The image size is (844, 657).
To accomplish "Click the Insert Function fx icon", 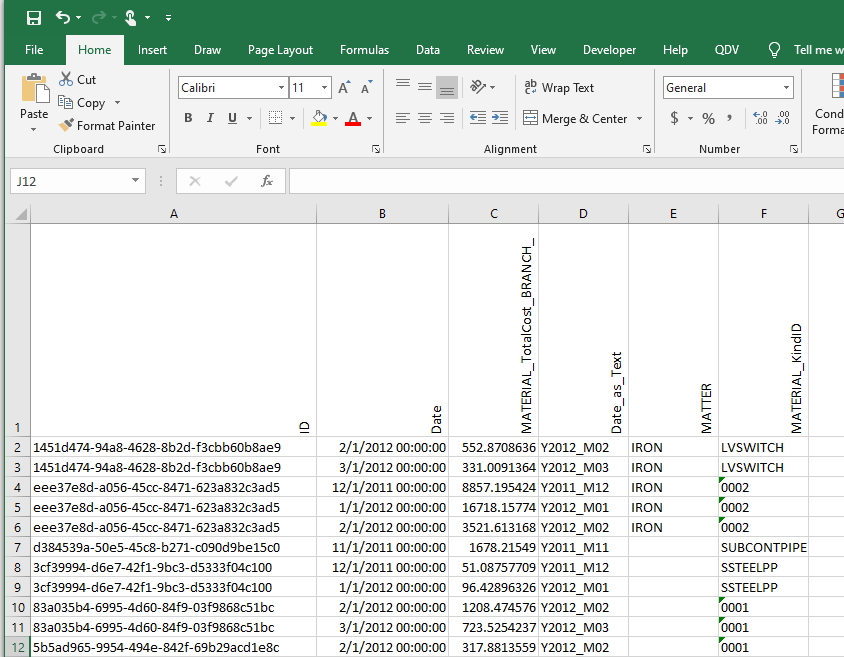I will tap(267, 181).
